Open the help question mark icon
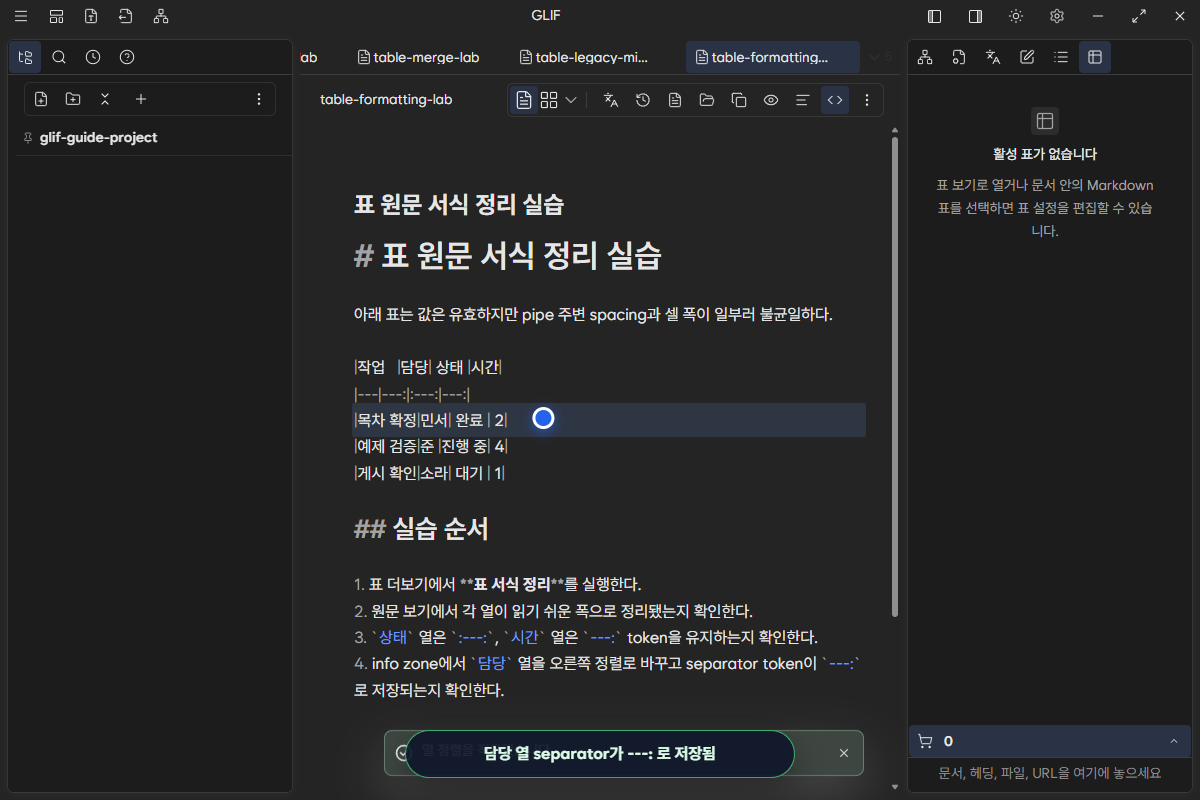1200x800 pixels. pos(127,57)
